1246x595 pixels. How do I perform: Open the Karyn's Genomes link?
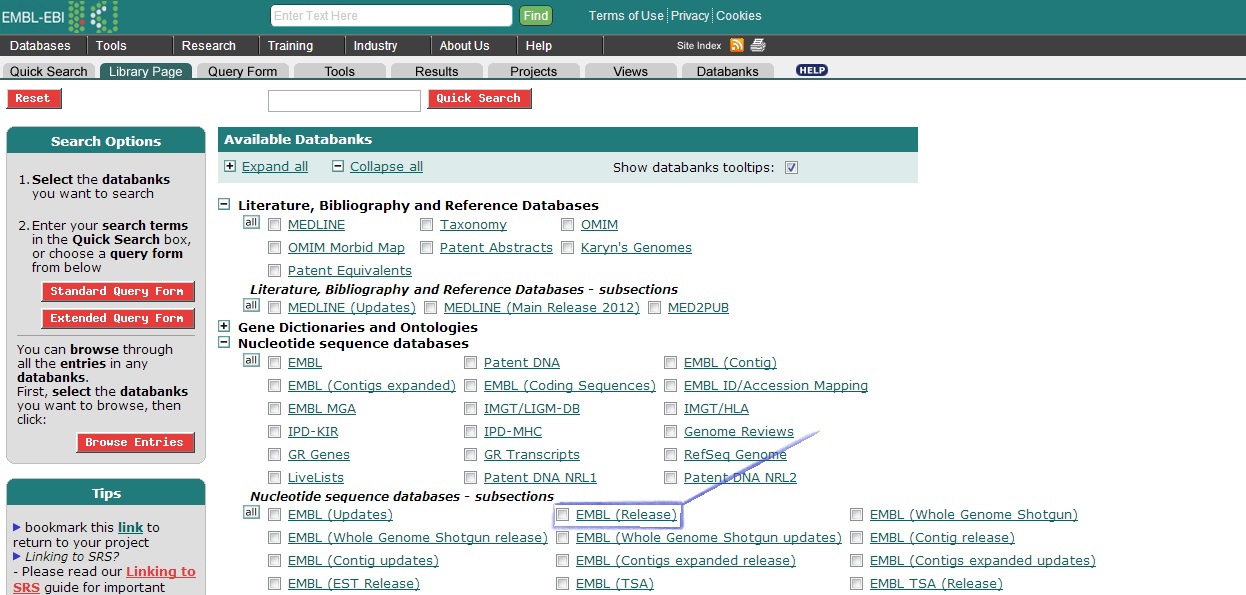636,248
